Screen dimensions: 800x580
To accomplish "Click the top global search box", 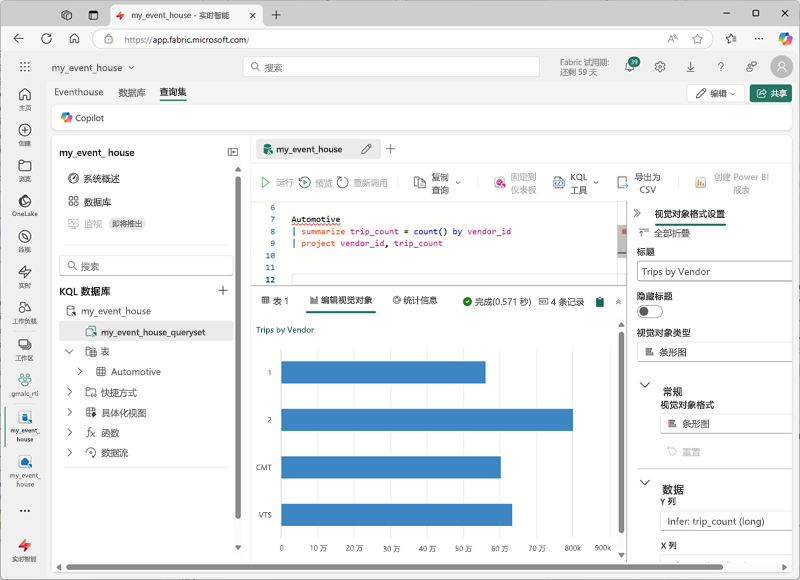I will click(x=391, y=67).
